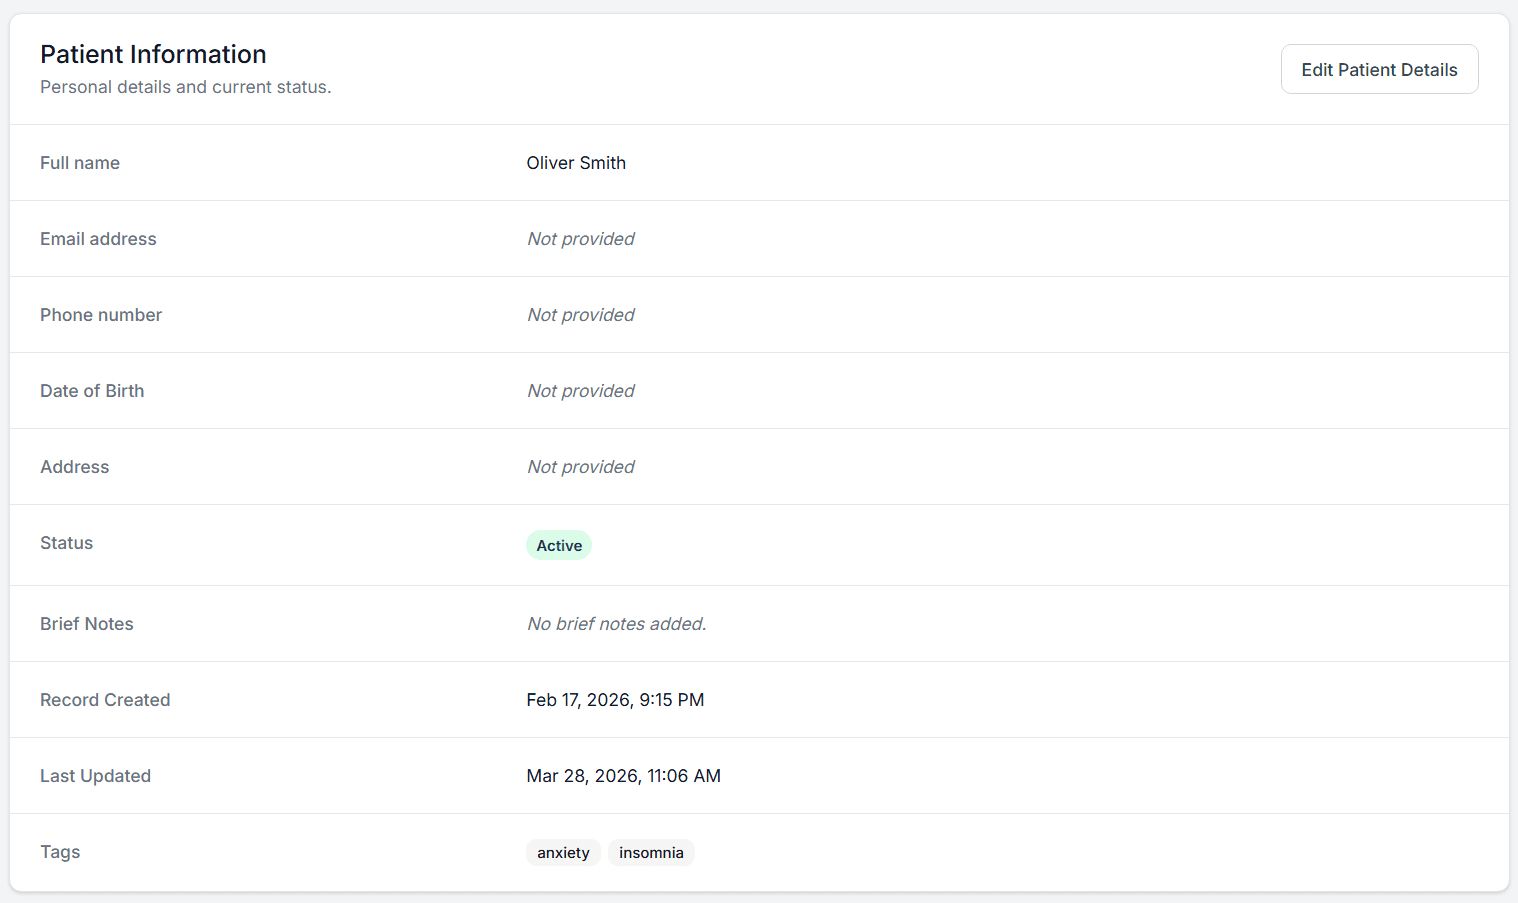Click the anxiety tag
Image resolution: width=1518 pixels, height=903 pixels.
(x=563, y=852)
